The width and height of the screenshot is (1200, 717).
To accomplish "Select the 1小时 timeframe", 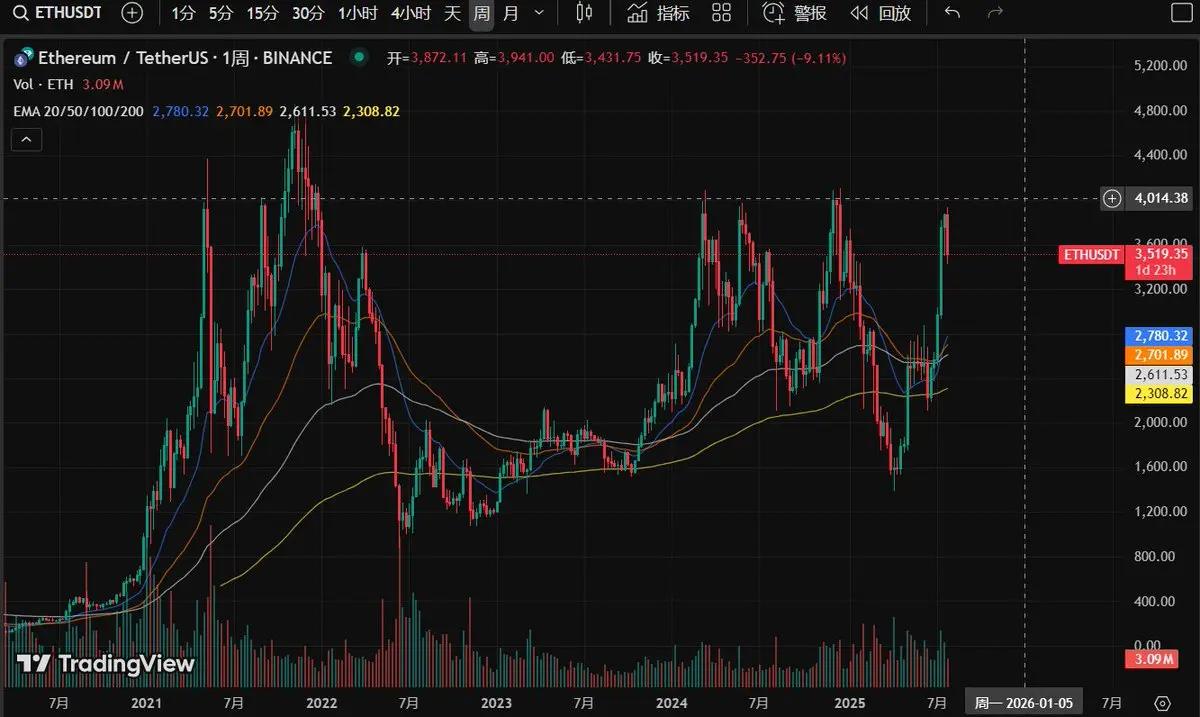I will 358,13.
